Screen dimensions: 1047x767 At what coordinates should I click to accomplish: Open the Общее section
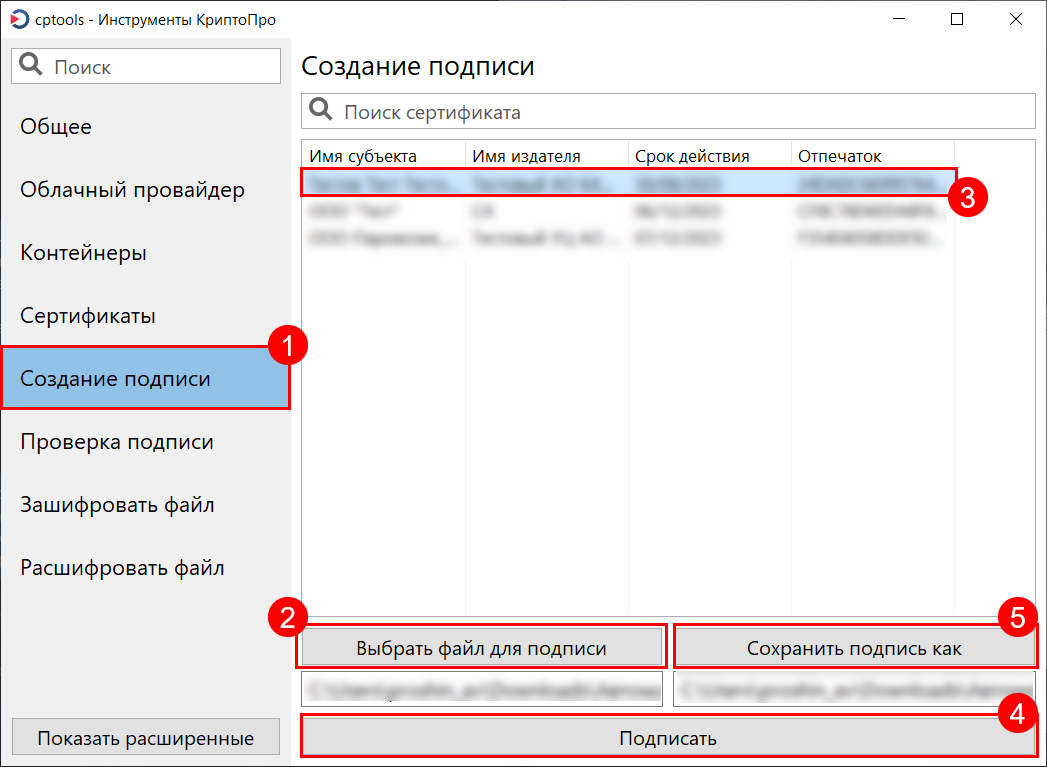point(56,127)
